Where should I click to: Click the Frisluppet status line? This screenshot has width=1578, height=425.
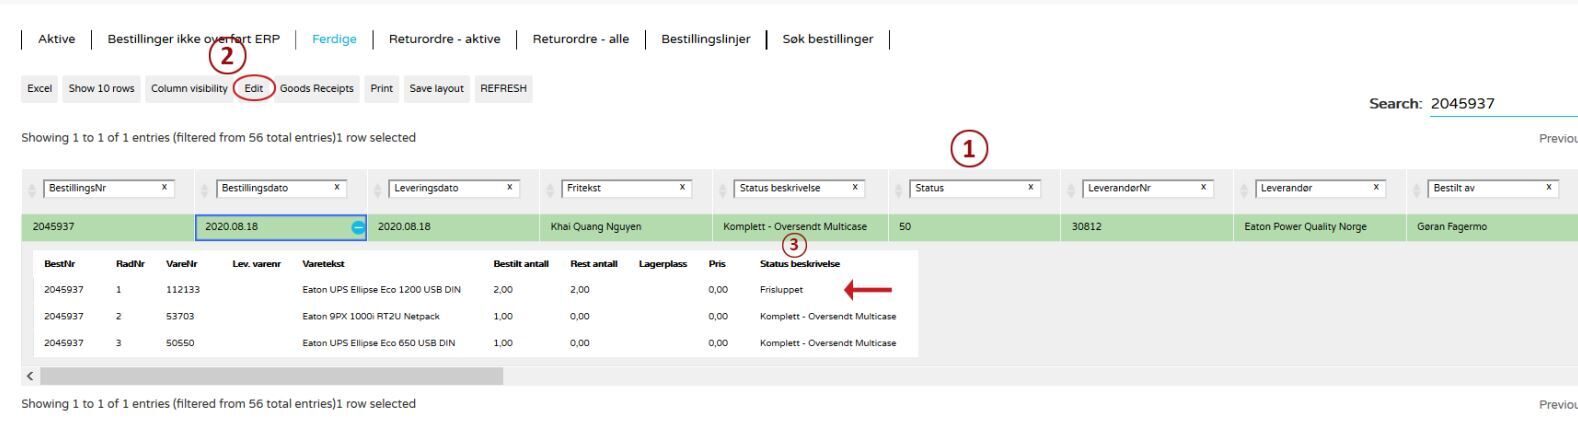tap(781, 290)
